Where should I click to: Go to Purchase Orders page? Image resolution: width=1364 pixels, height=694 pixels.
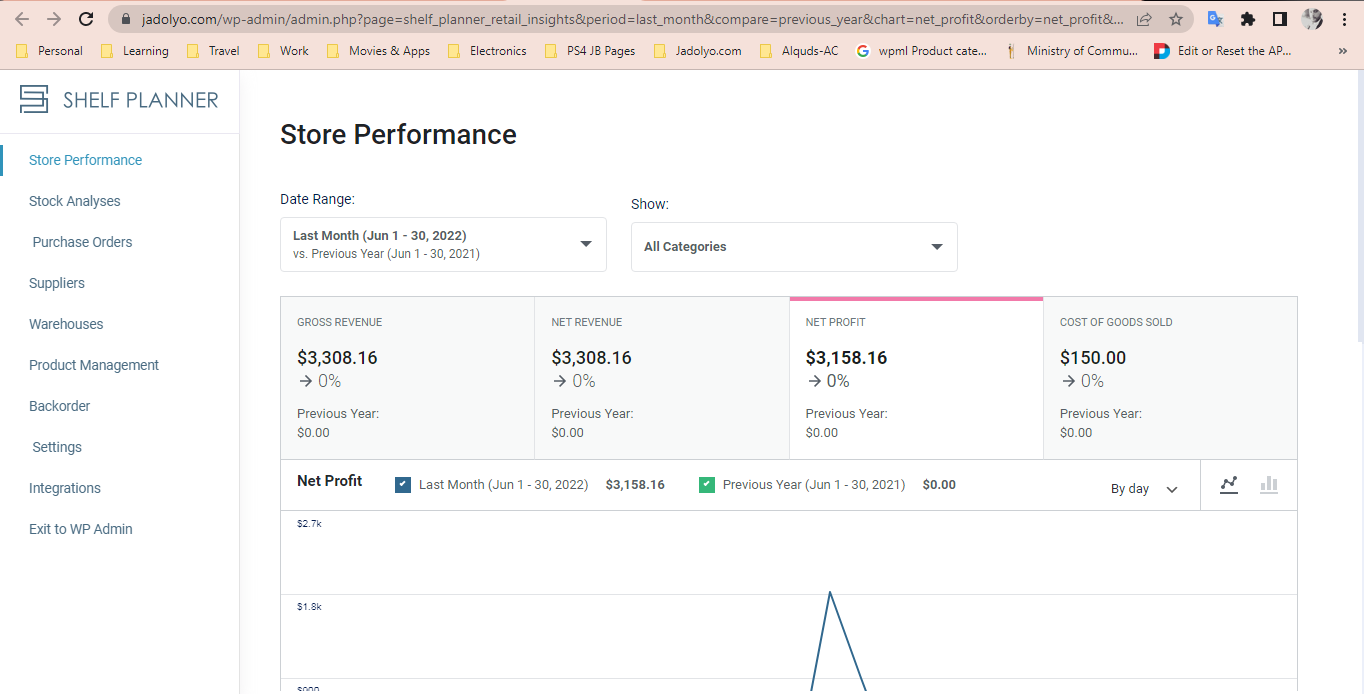point(82,242)
